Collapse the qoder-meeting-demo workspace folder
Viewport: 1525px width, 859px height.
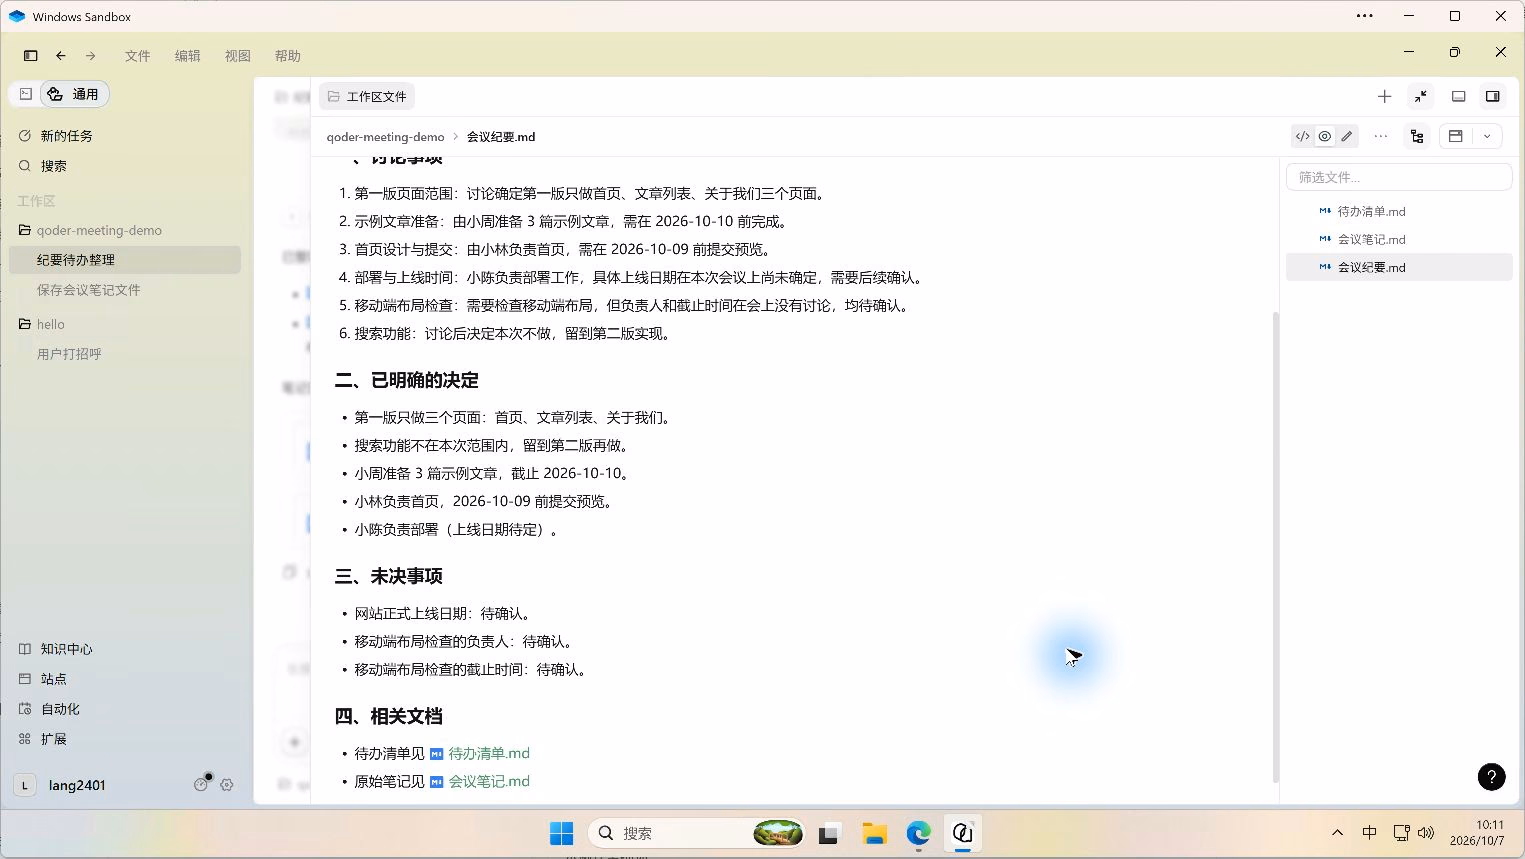88,230
